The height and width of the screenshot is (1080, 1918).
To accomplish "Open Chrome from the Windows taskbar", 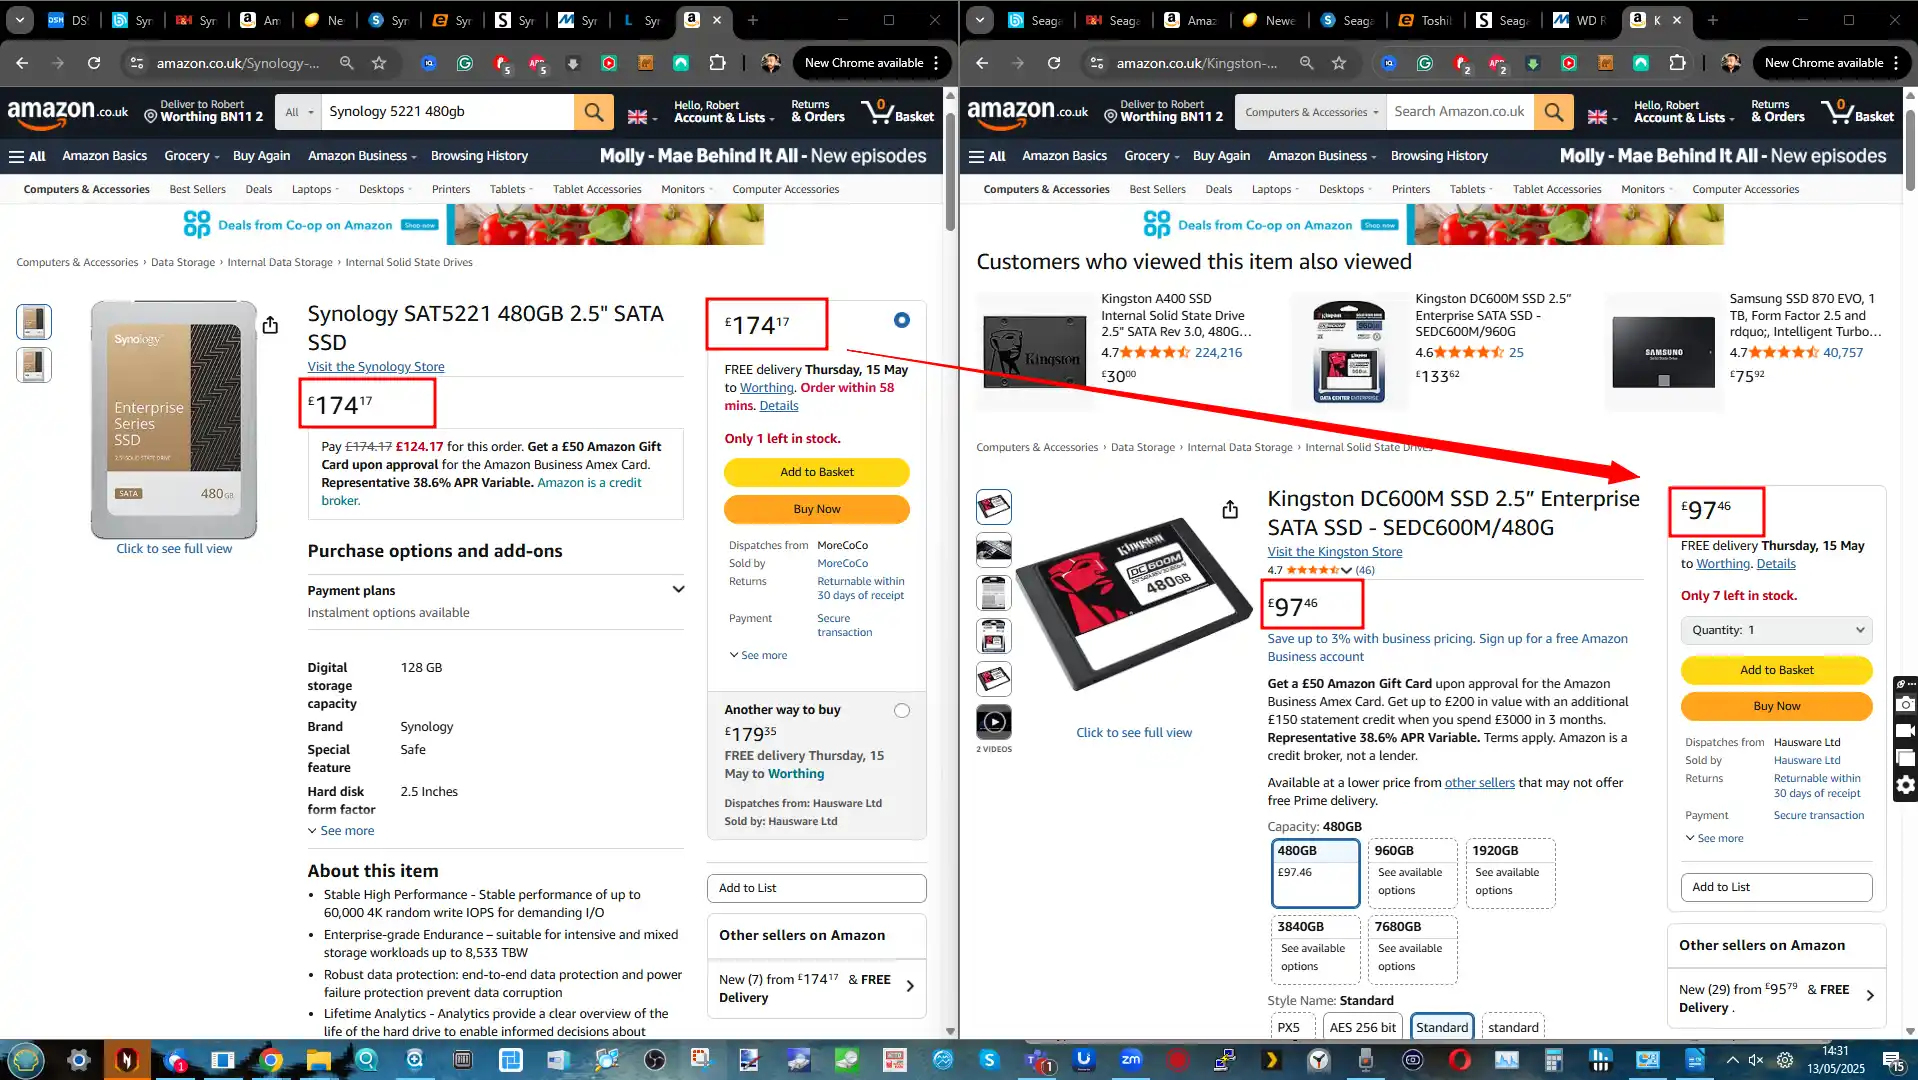I will (270, 1060).
